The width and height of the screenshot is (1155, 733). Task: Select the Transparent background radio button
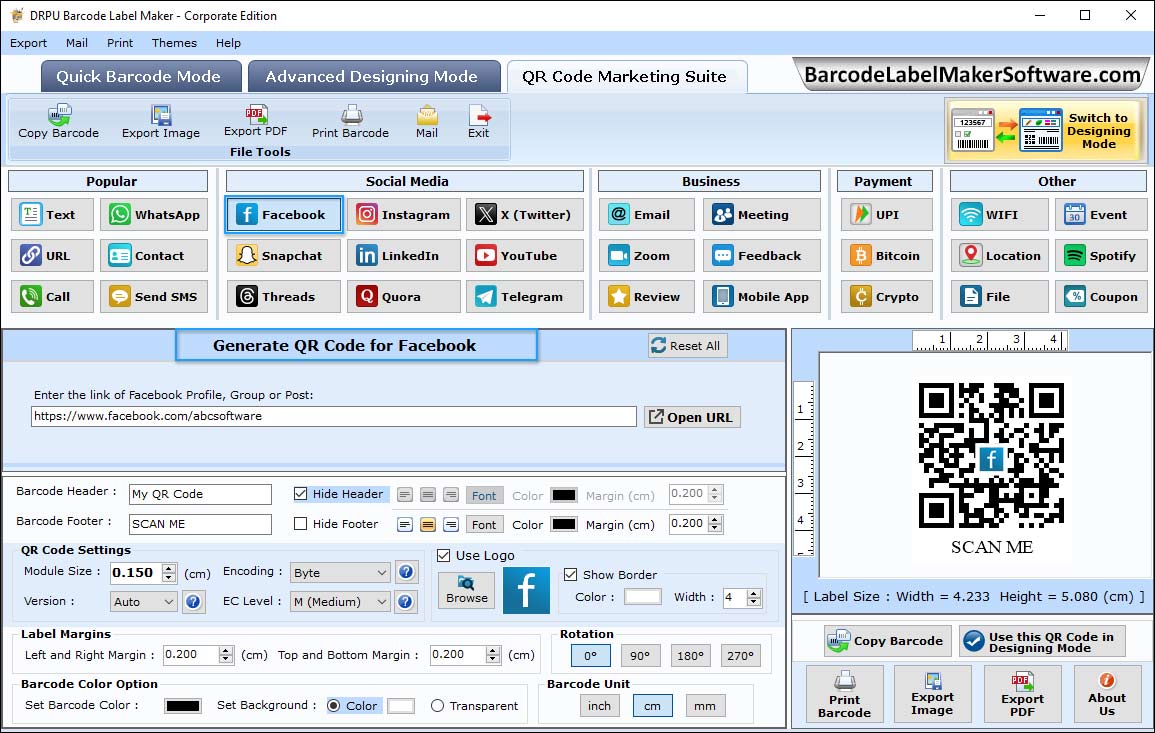click(x=437, y=706)
